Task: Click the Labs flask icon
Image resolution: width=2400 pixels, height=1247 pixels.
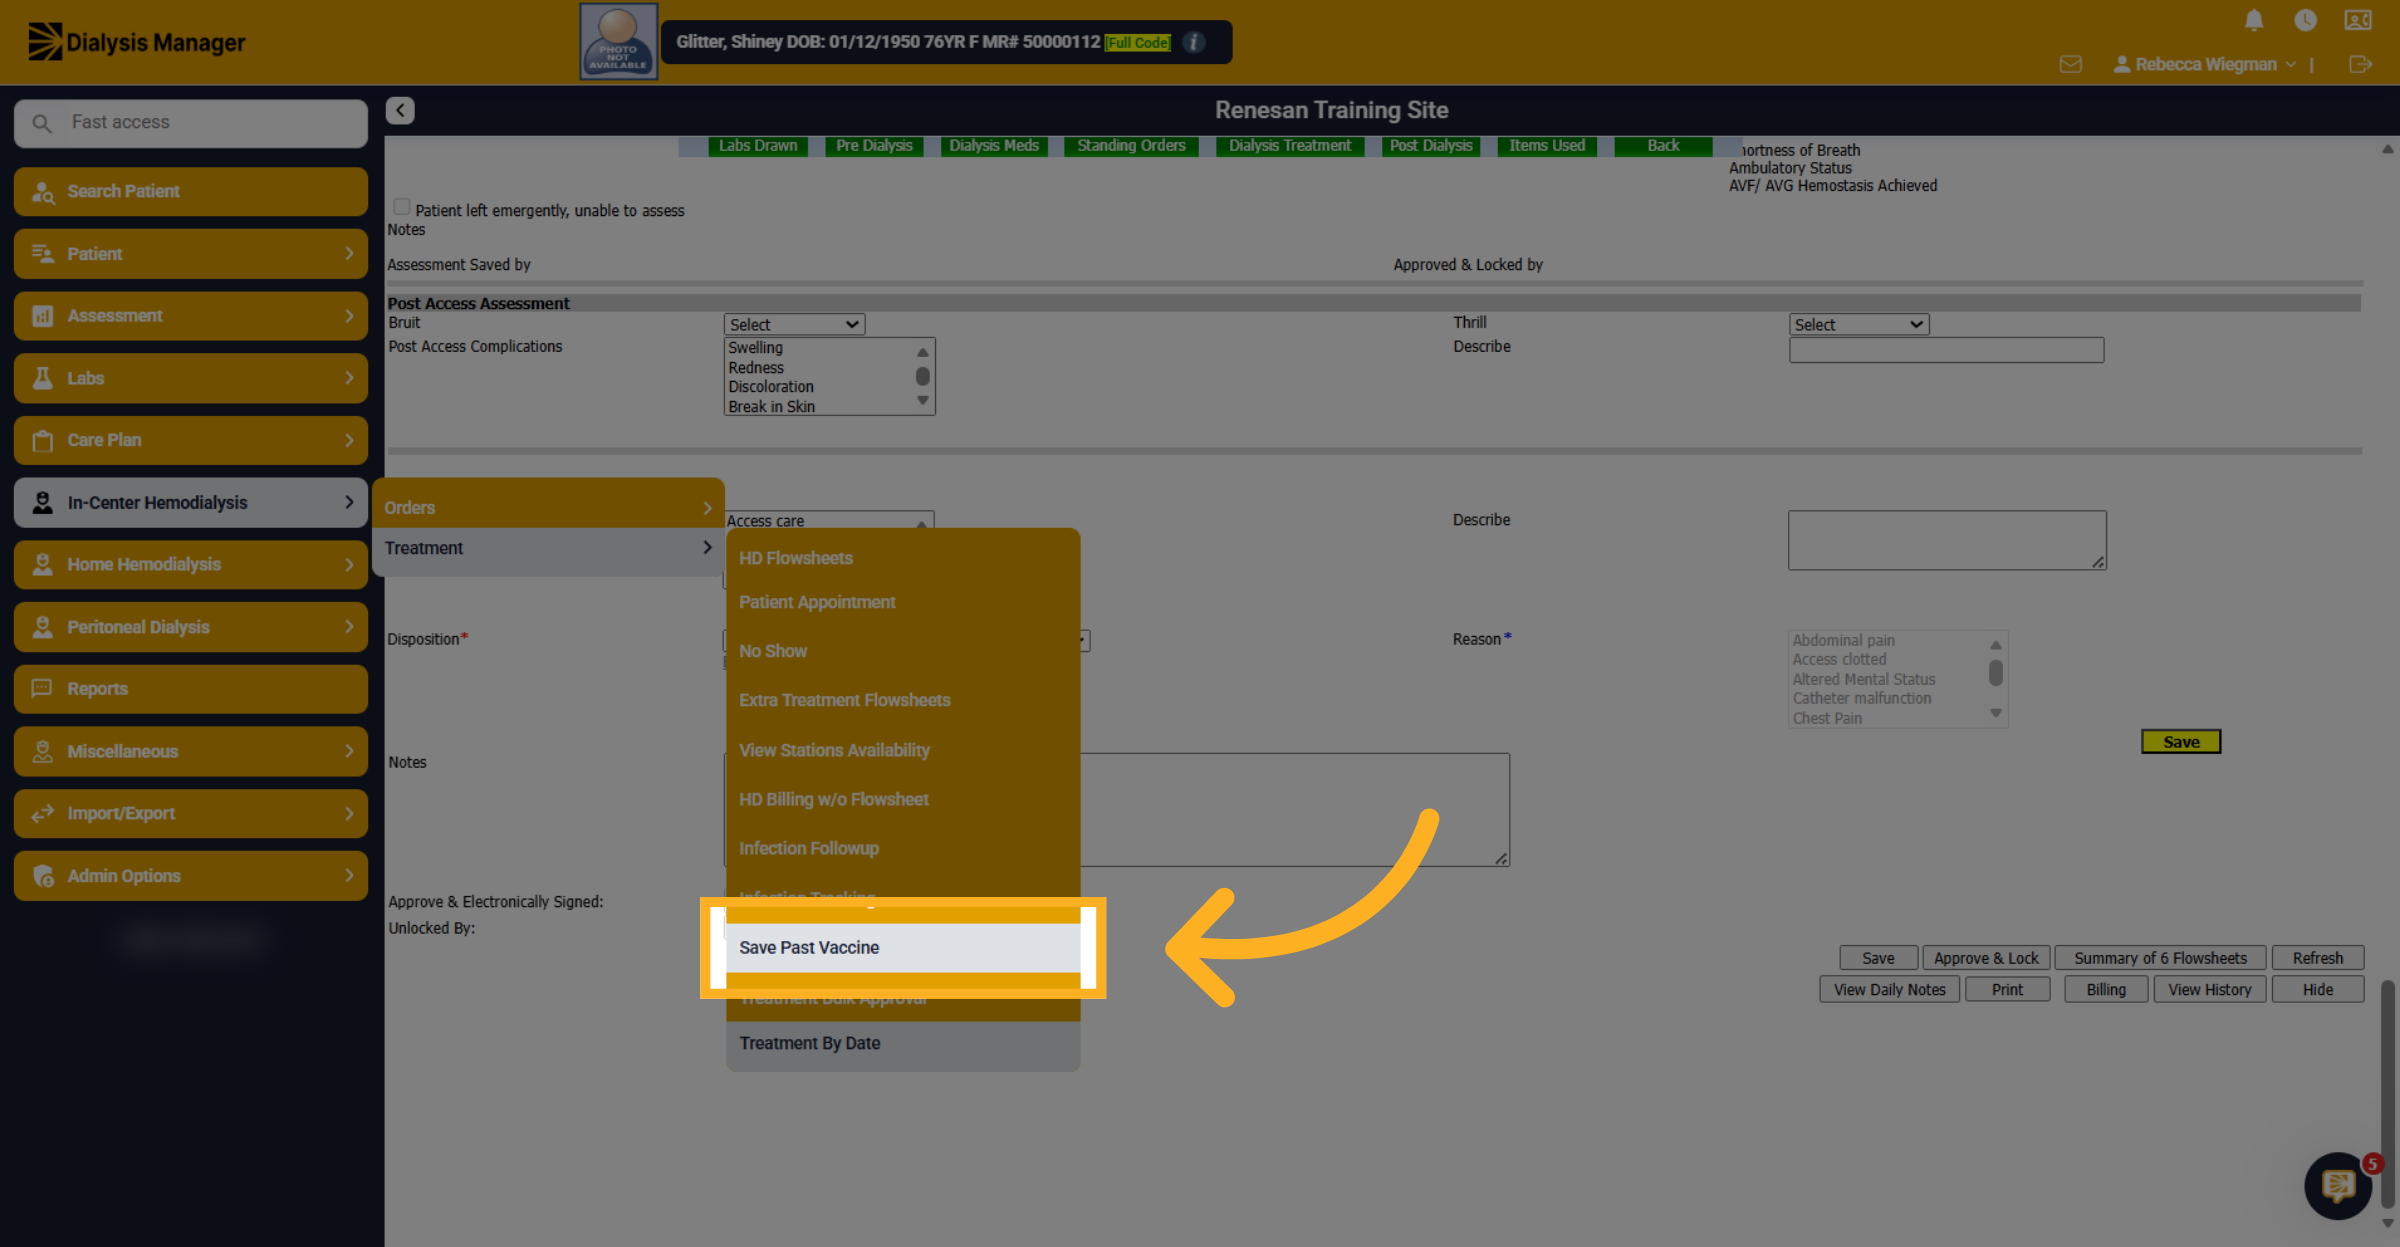Action: click(42, 378)
